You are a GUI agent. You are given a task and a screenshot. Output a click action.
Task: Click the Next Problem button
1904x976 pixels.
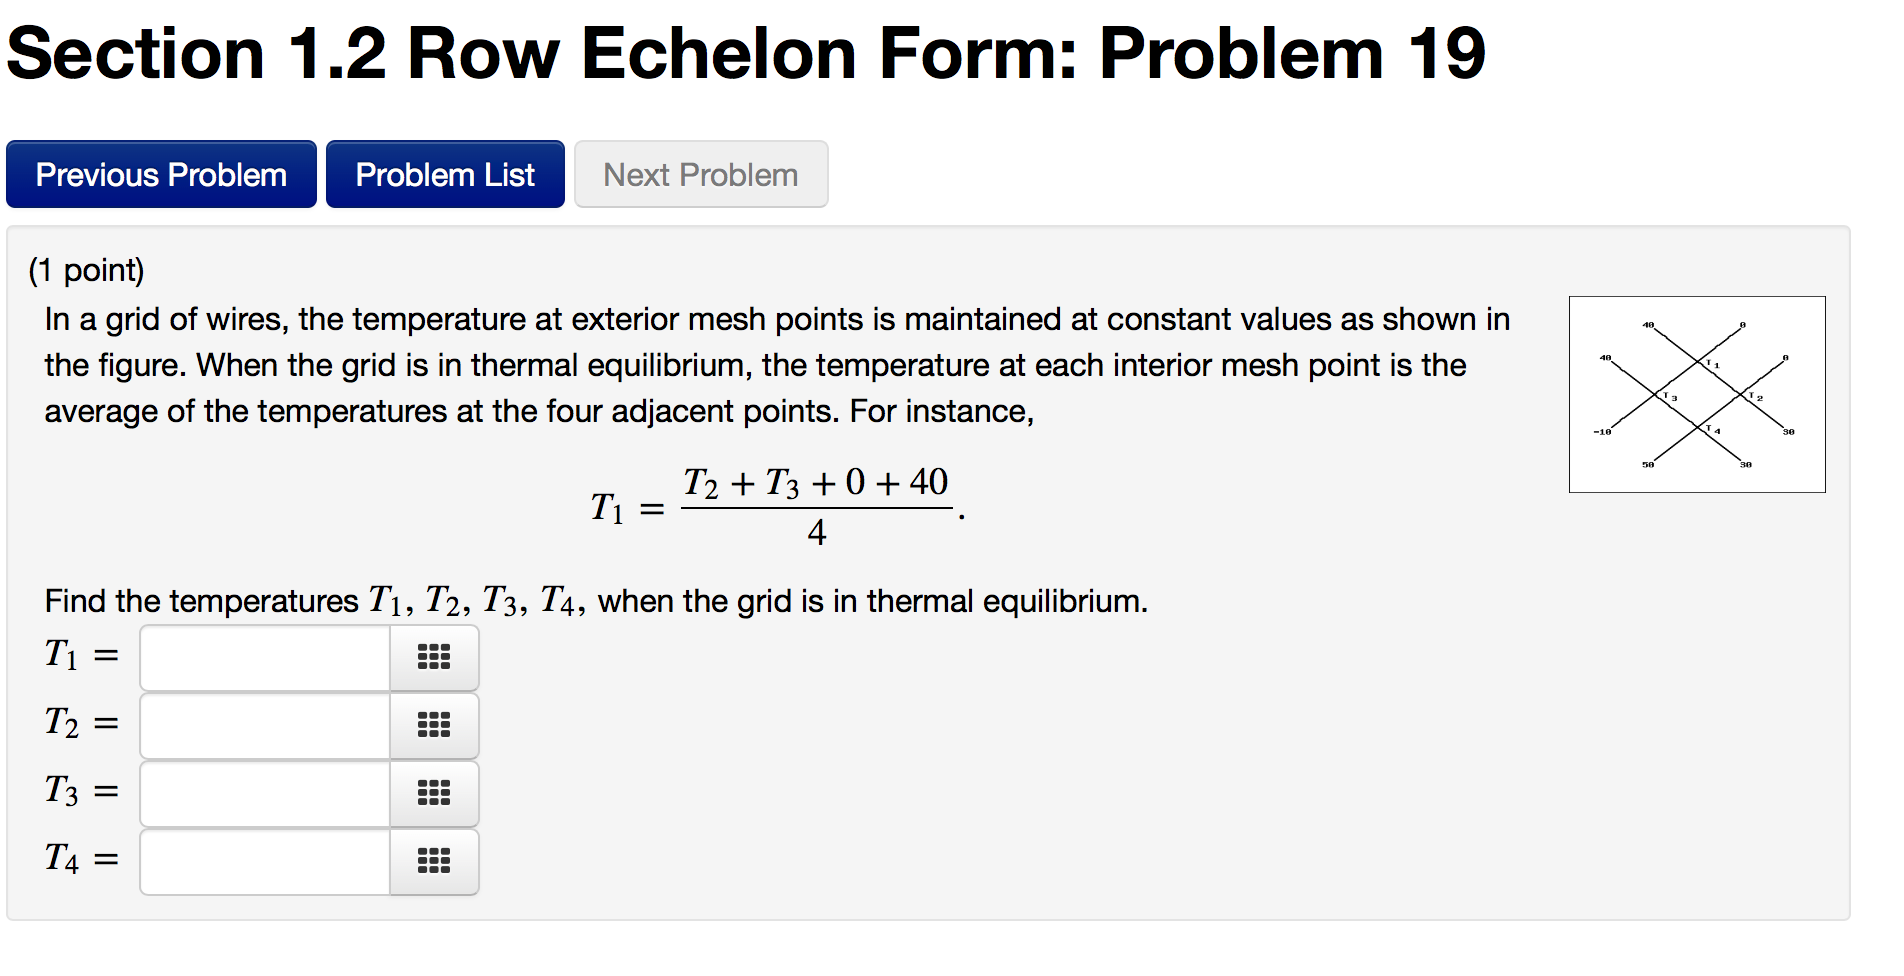click(700, 174)
